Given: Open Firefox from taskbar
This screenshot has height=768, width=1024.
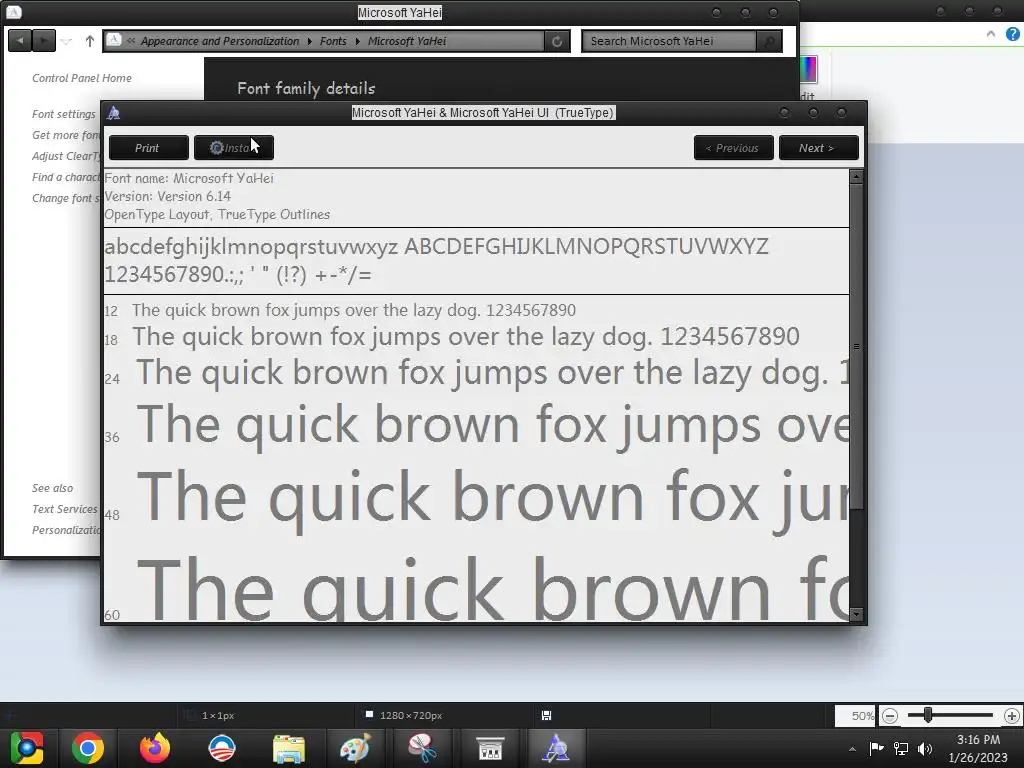Looking at the screenshot, I should pyautogui.click(x=155, y=748).
